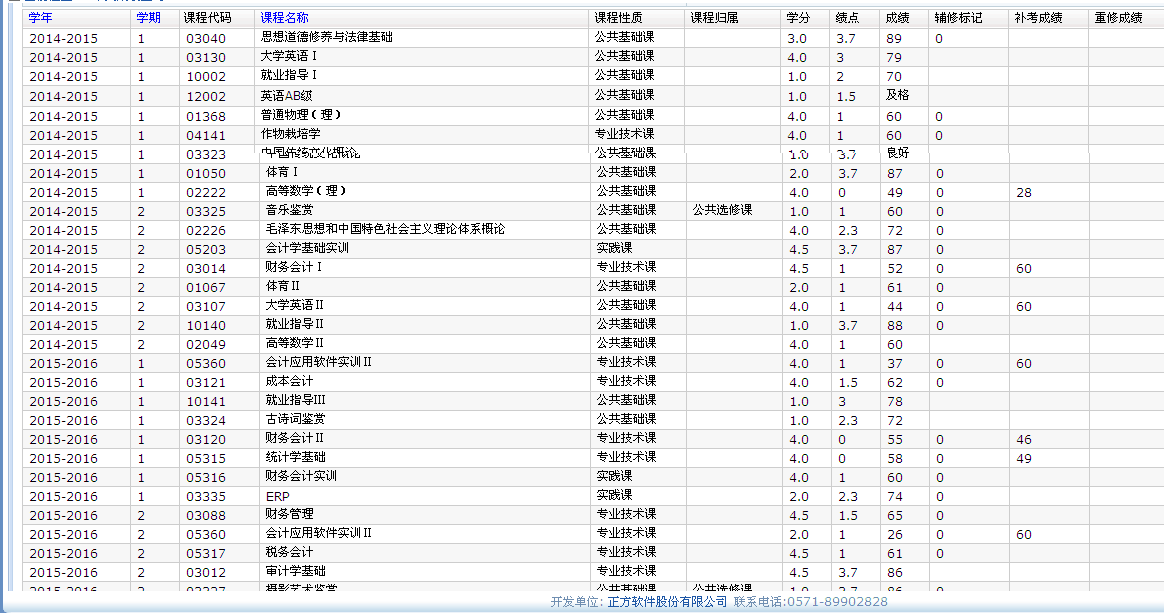
Task: Select the course name 英语AB级
Action: [287, 96]
